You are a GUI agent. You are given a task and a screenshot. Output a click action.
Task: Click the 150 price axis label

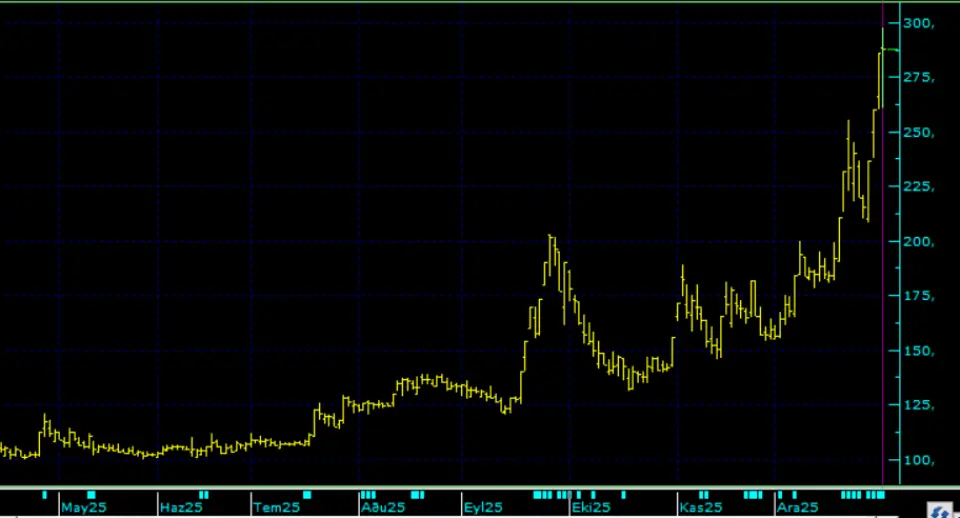click(x=918, y=351)
